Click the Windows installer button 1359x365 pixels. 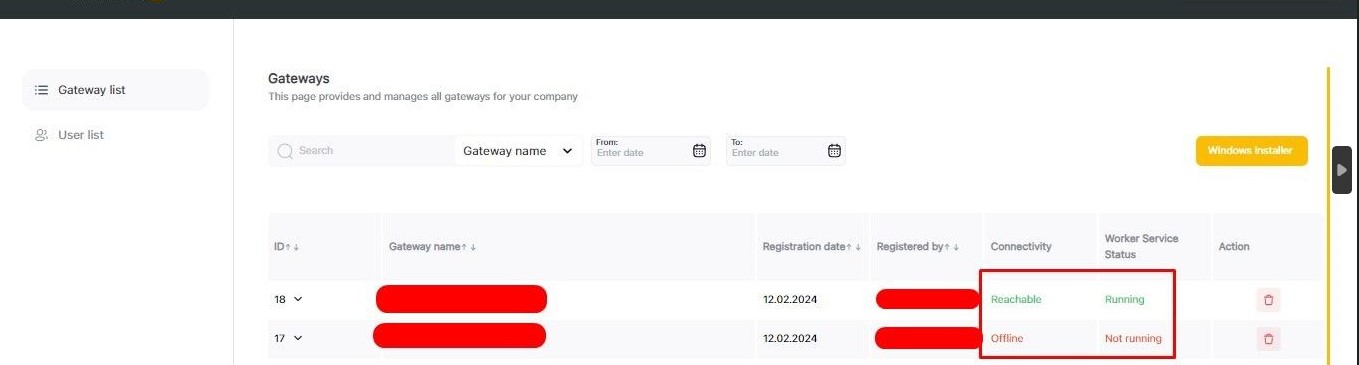click(x=1251, y=151)
